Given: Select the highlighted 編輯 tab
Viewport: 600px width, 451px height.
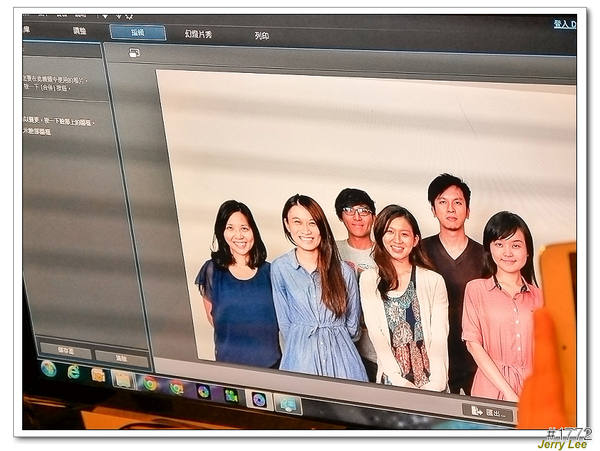Looking at the screenshot, I should click(x=138, y=33).
